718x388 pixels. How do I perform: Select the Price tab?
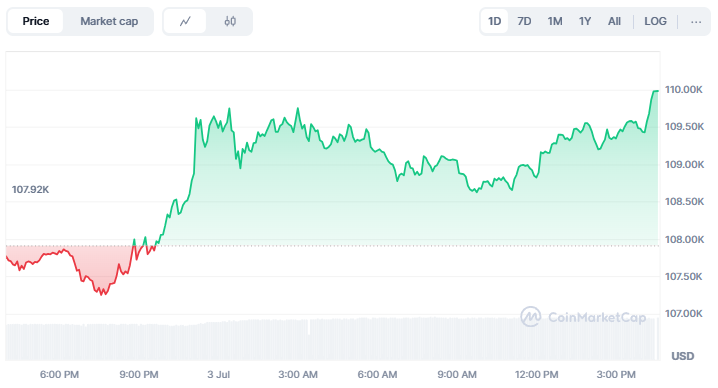pos(36,22)
